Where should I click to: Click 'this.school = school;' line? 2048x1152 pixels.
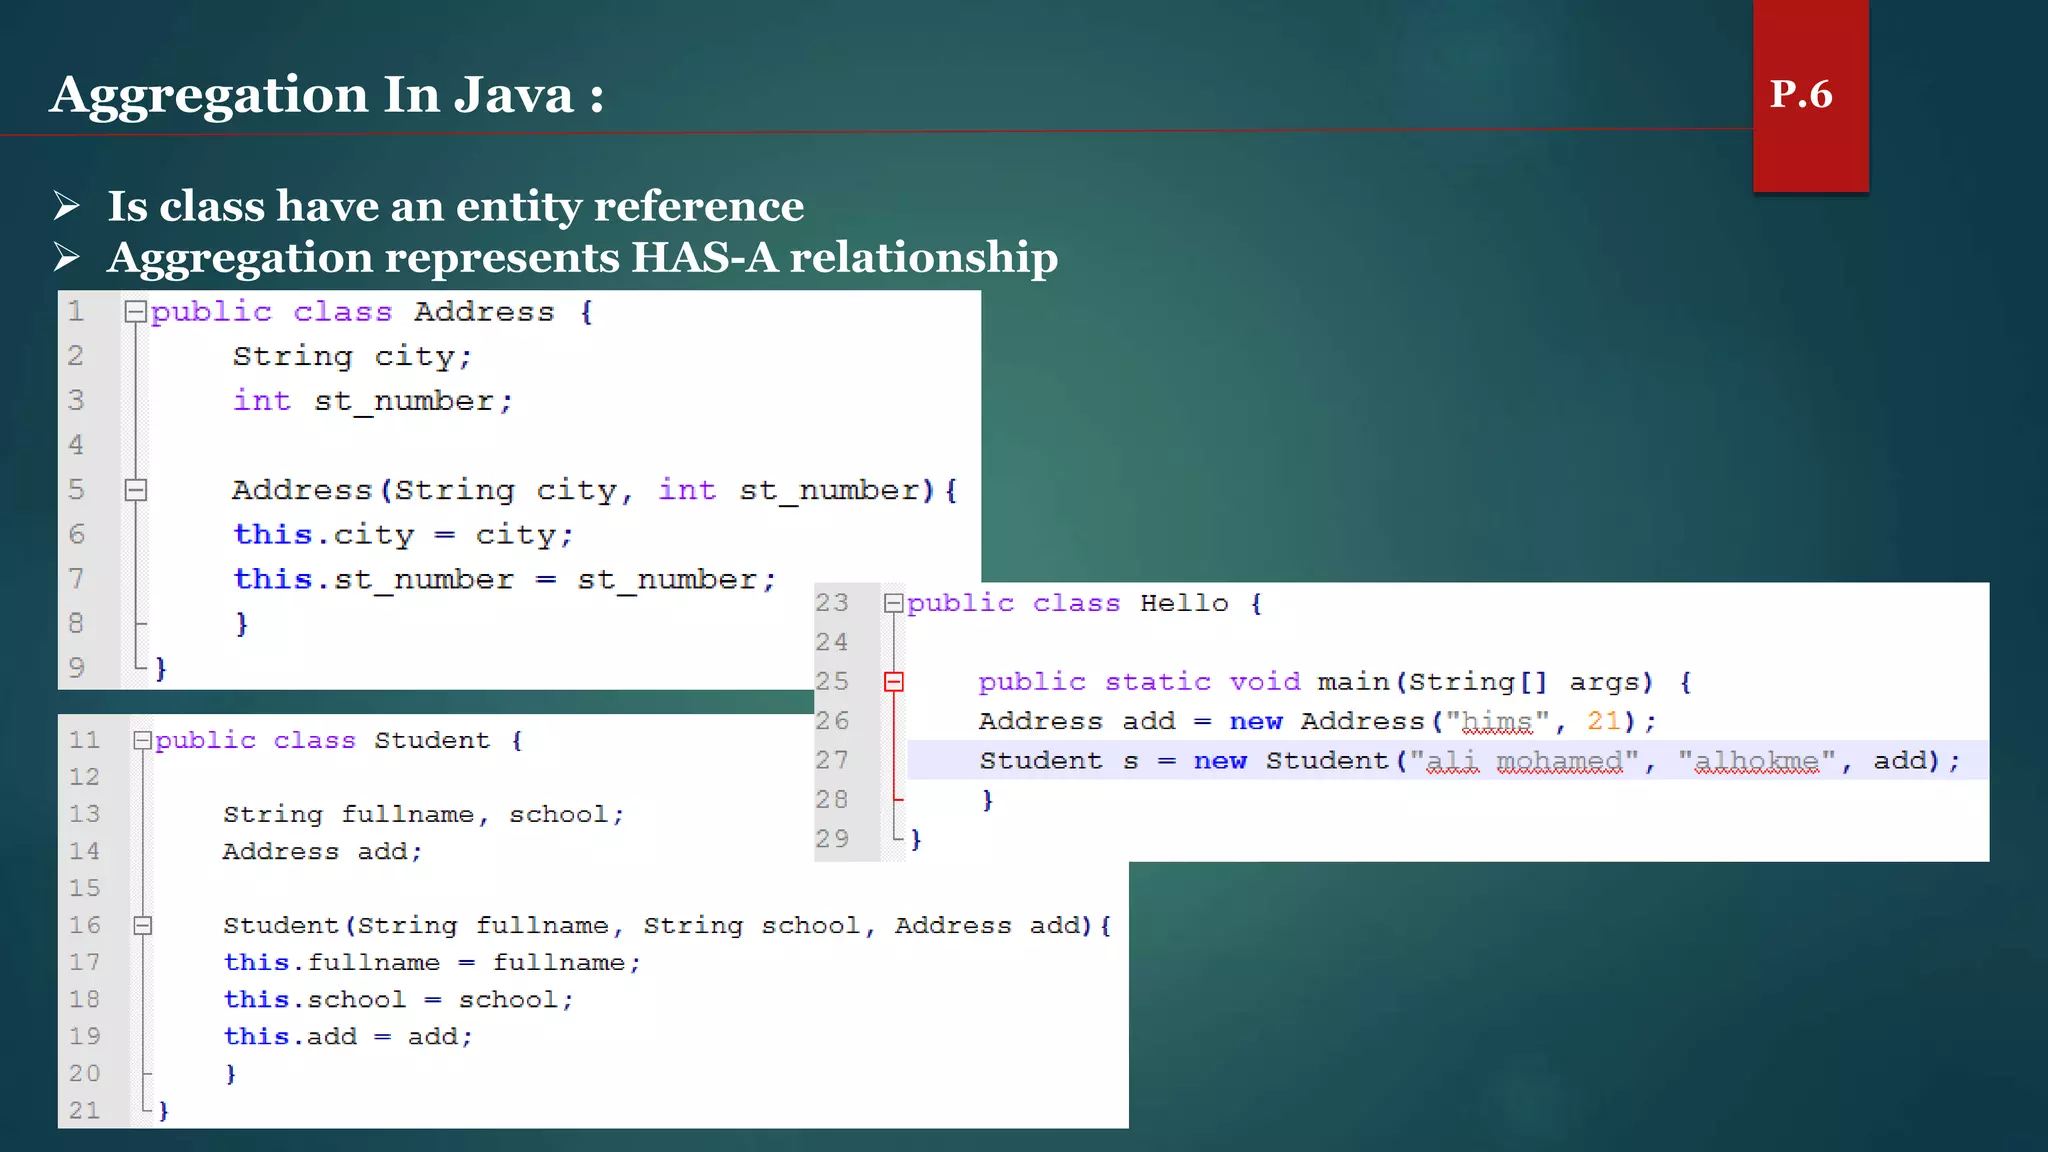pos(398,1000)
